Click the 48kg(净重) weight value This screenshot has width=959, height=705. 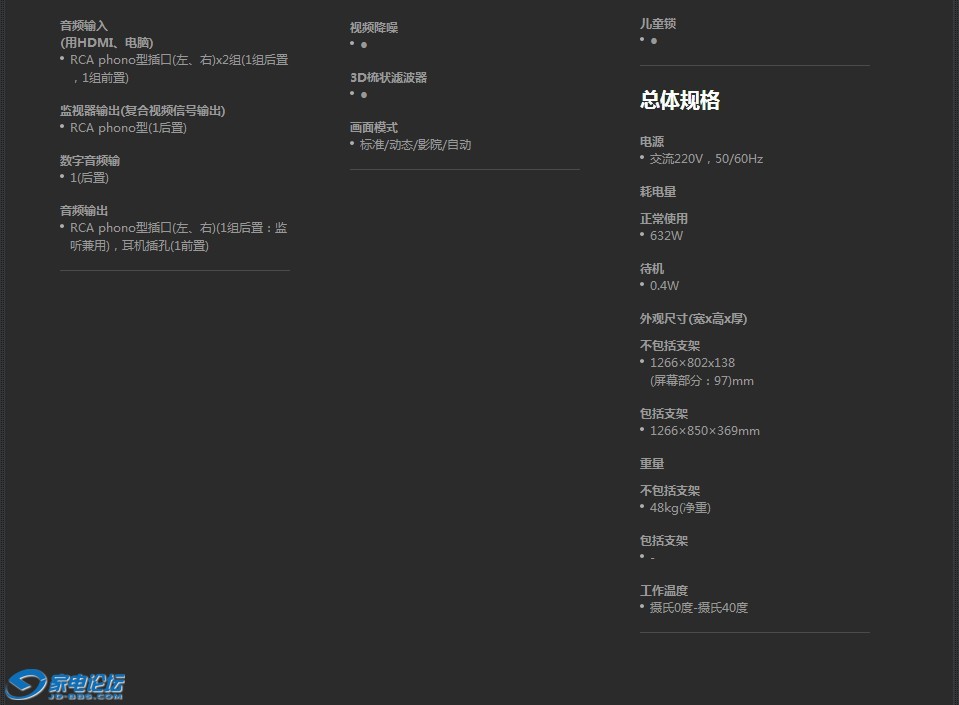click(x=680, y=508)
